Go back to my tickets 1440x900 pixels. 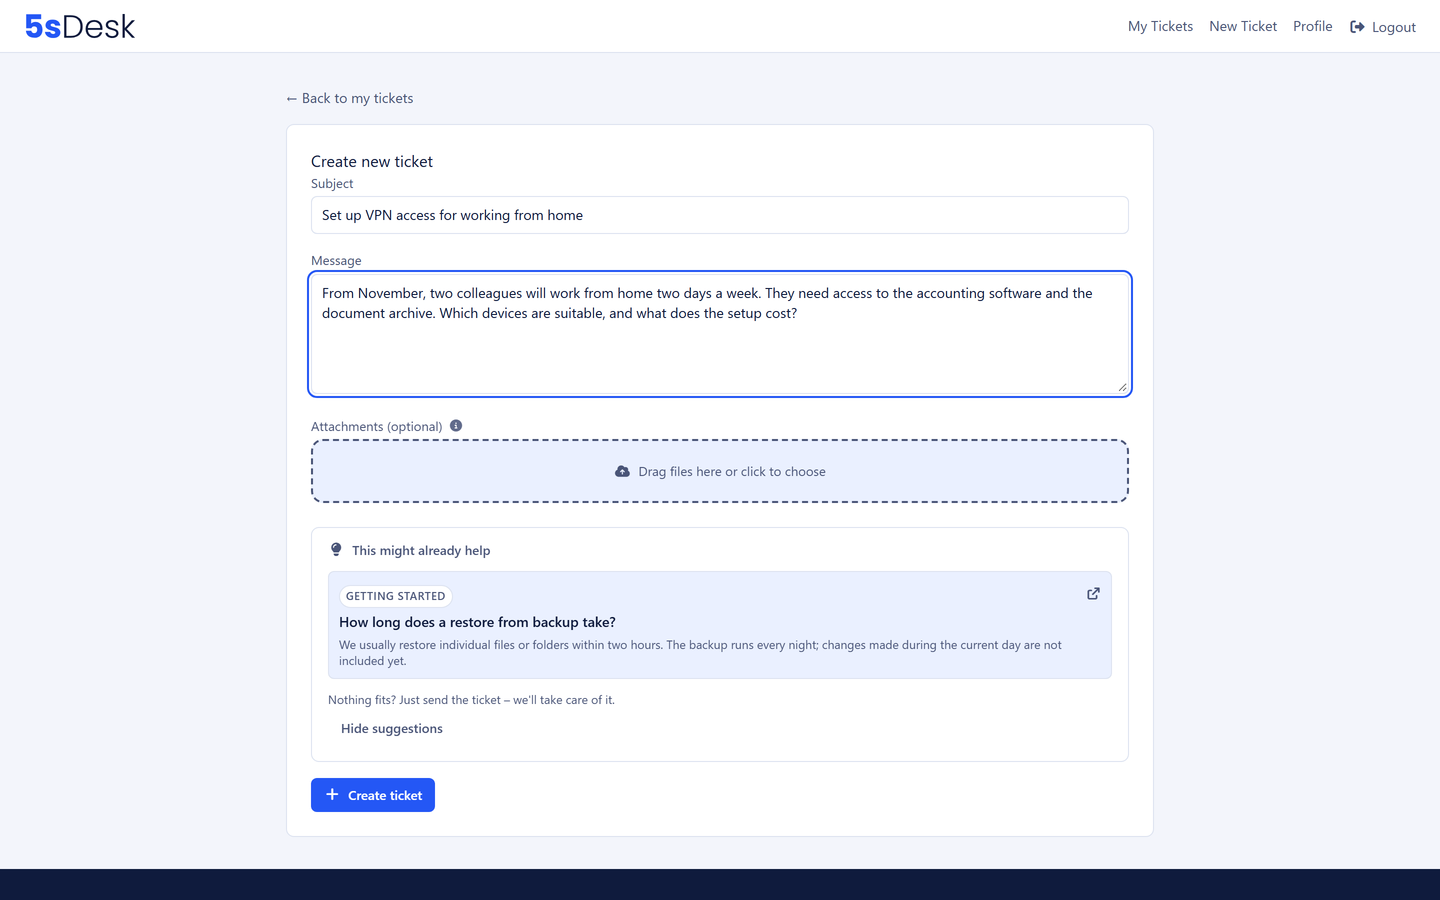[350, 98]
